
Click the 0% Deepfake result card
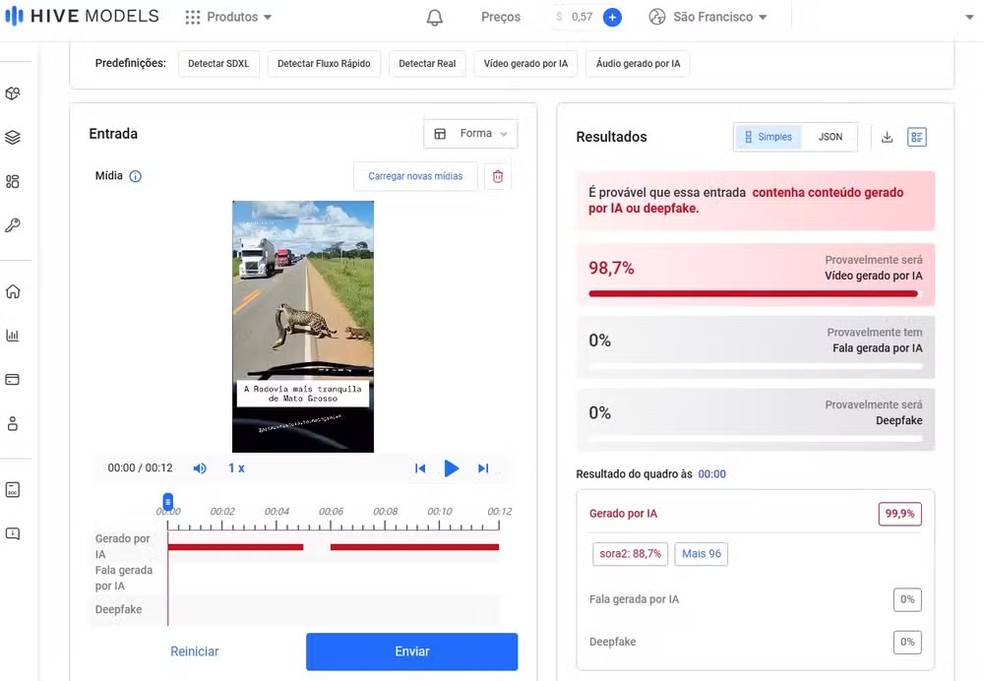(756, 419)
